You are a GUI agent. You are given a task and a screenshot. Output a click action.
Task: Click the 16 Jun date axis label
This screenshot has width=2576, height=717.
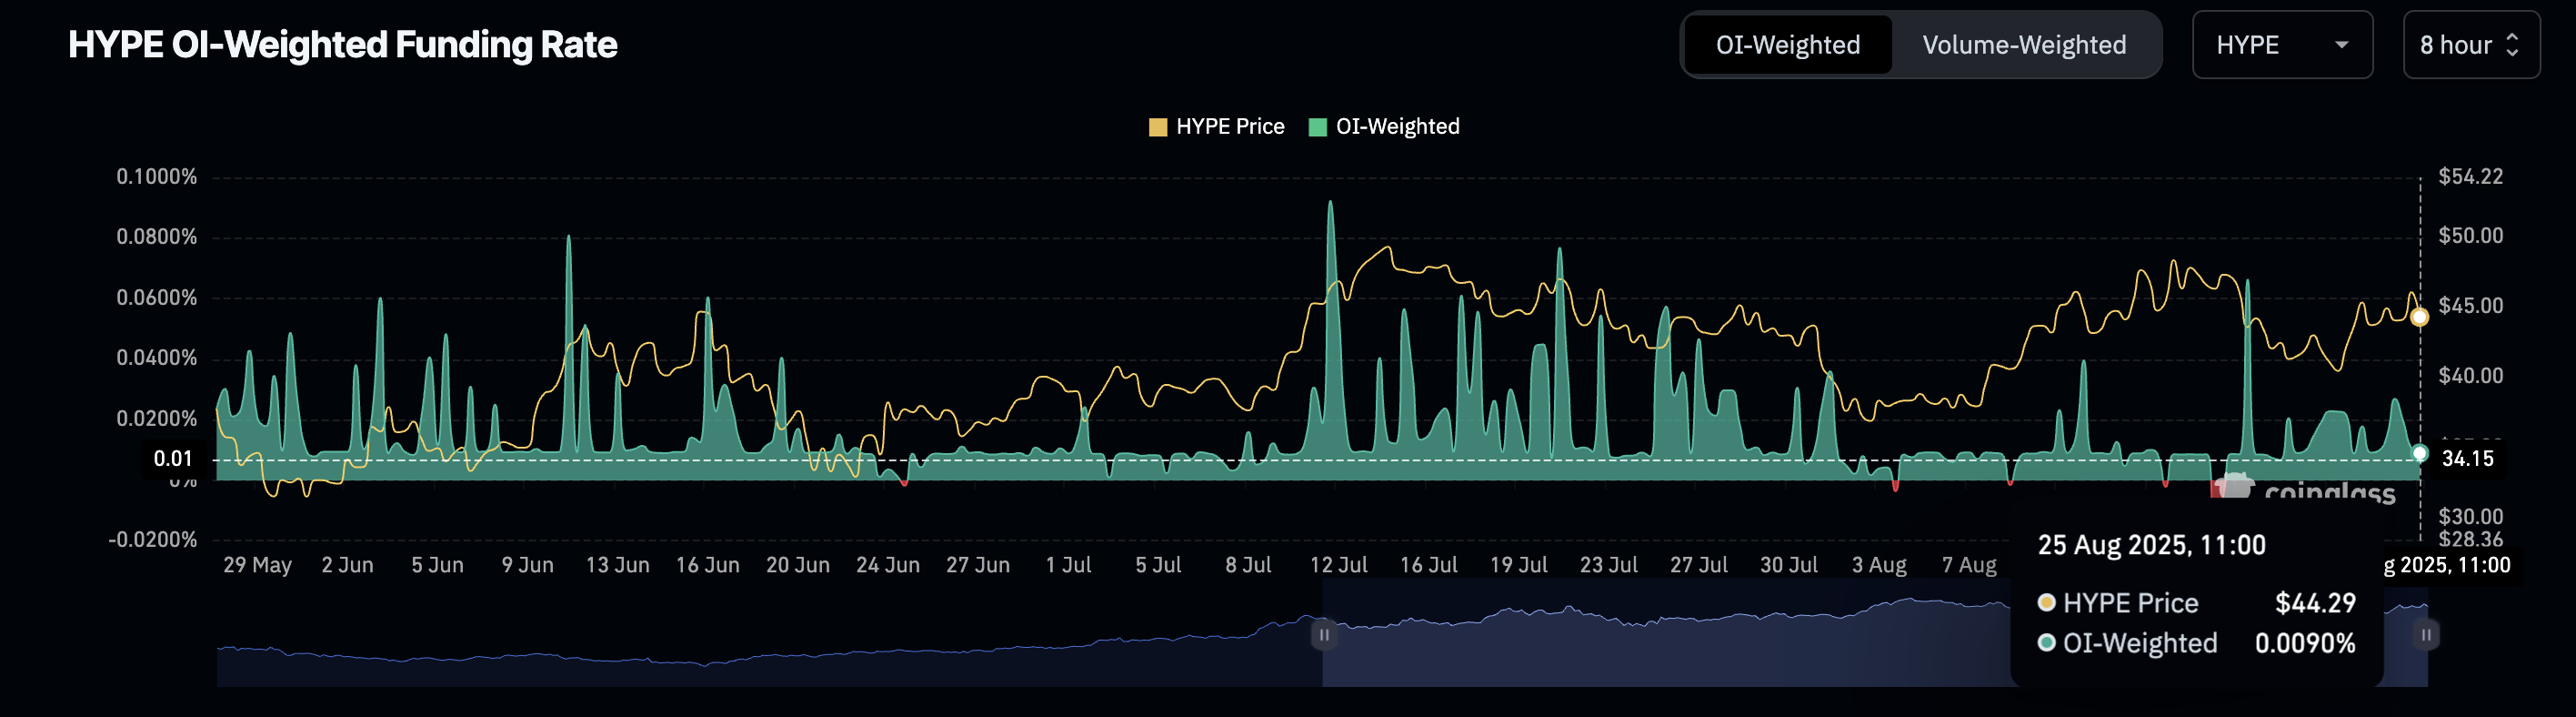point(707,565)
